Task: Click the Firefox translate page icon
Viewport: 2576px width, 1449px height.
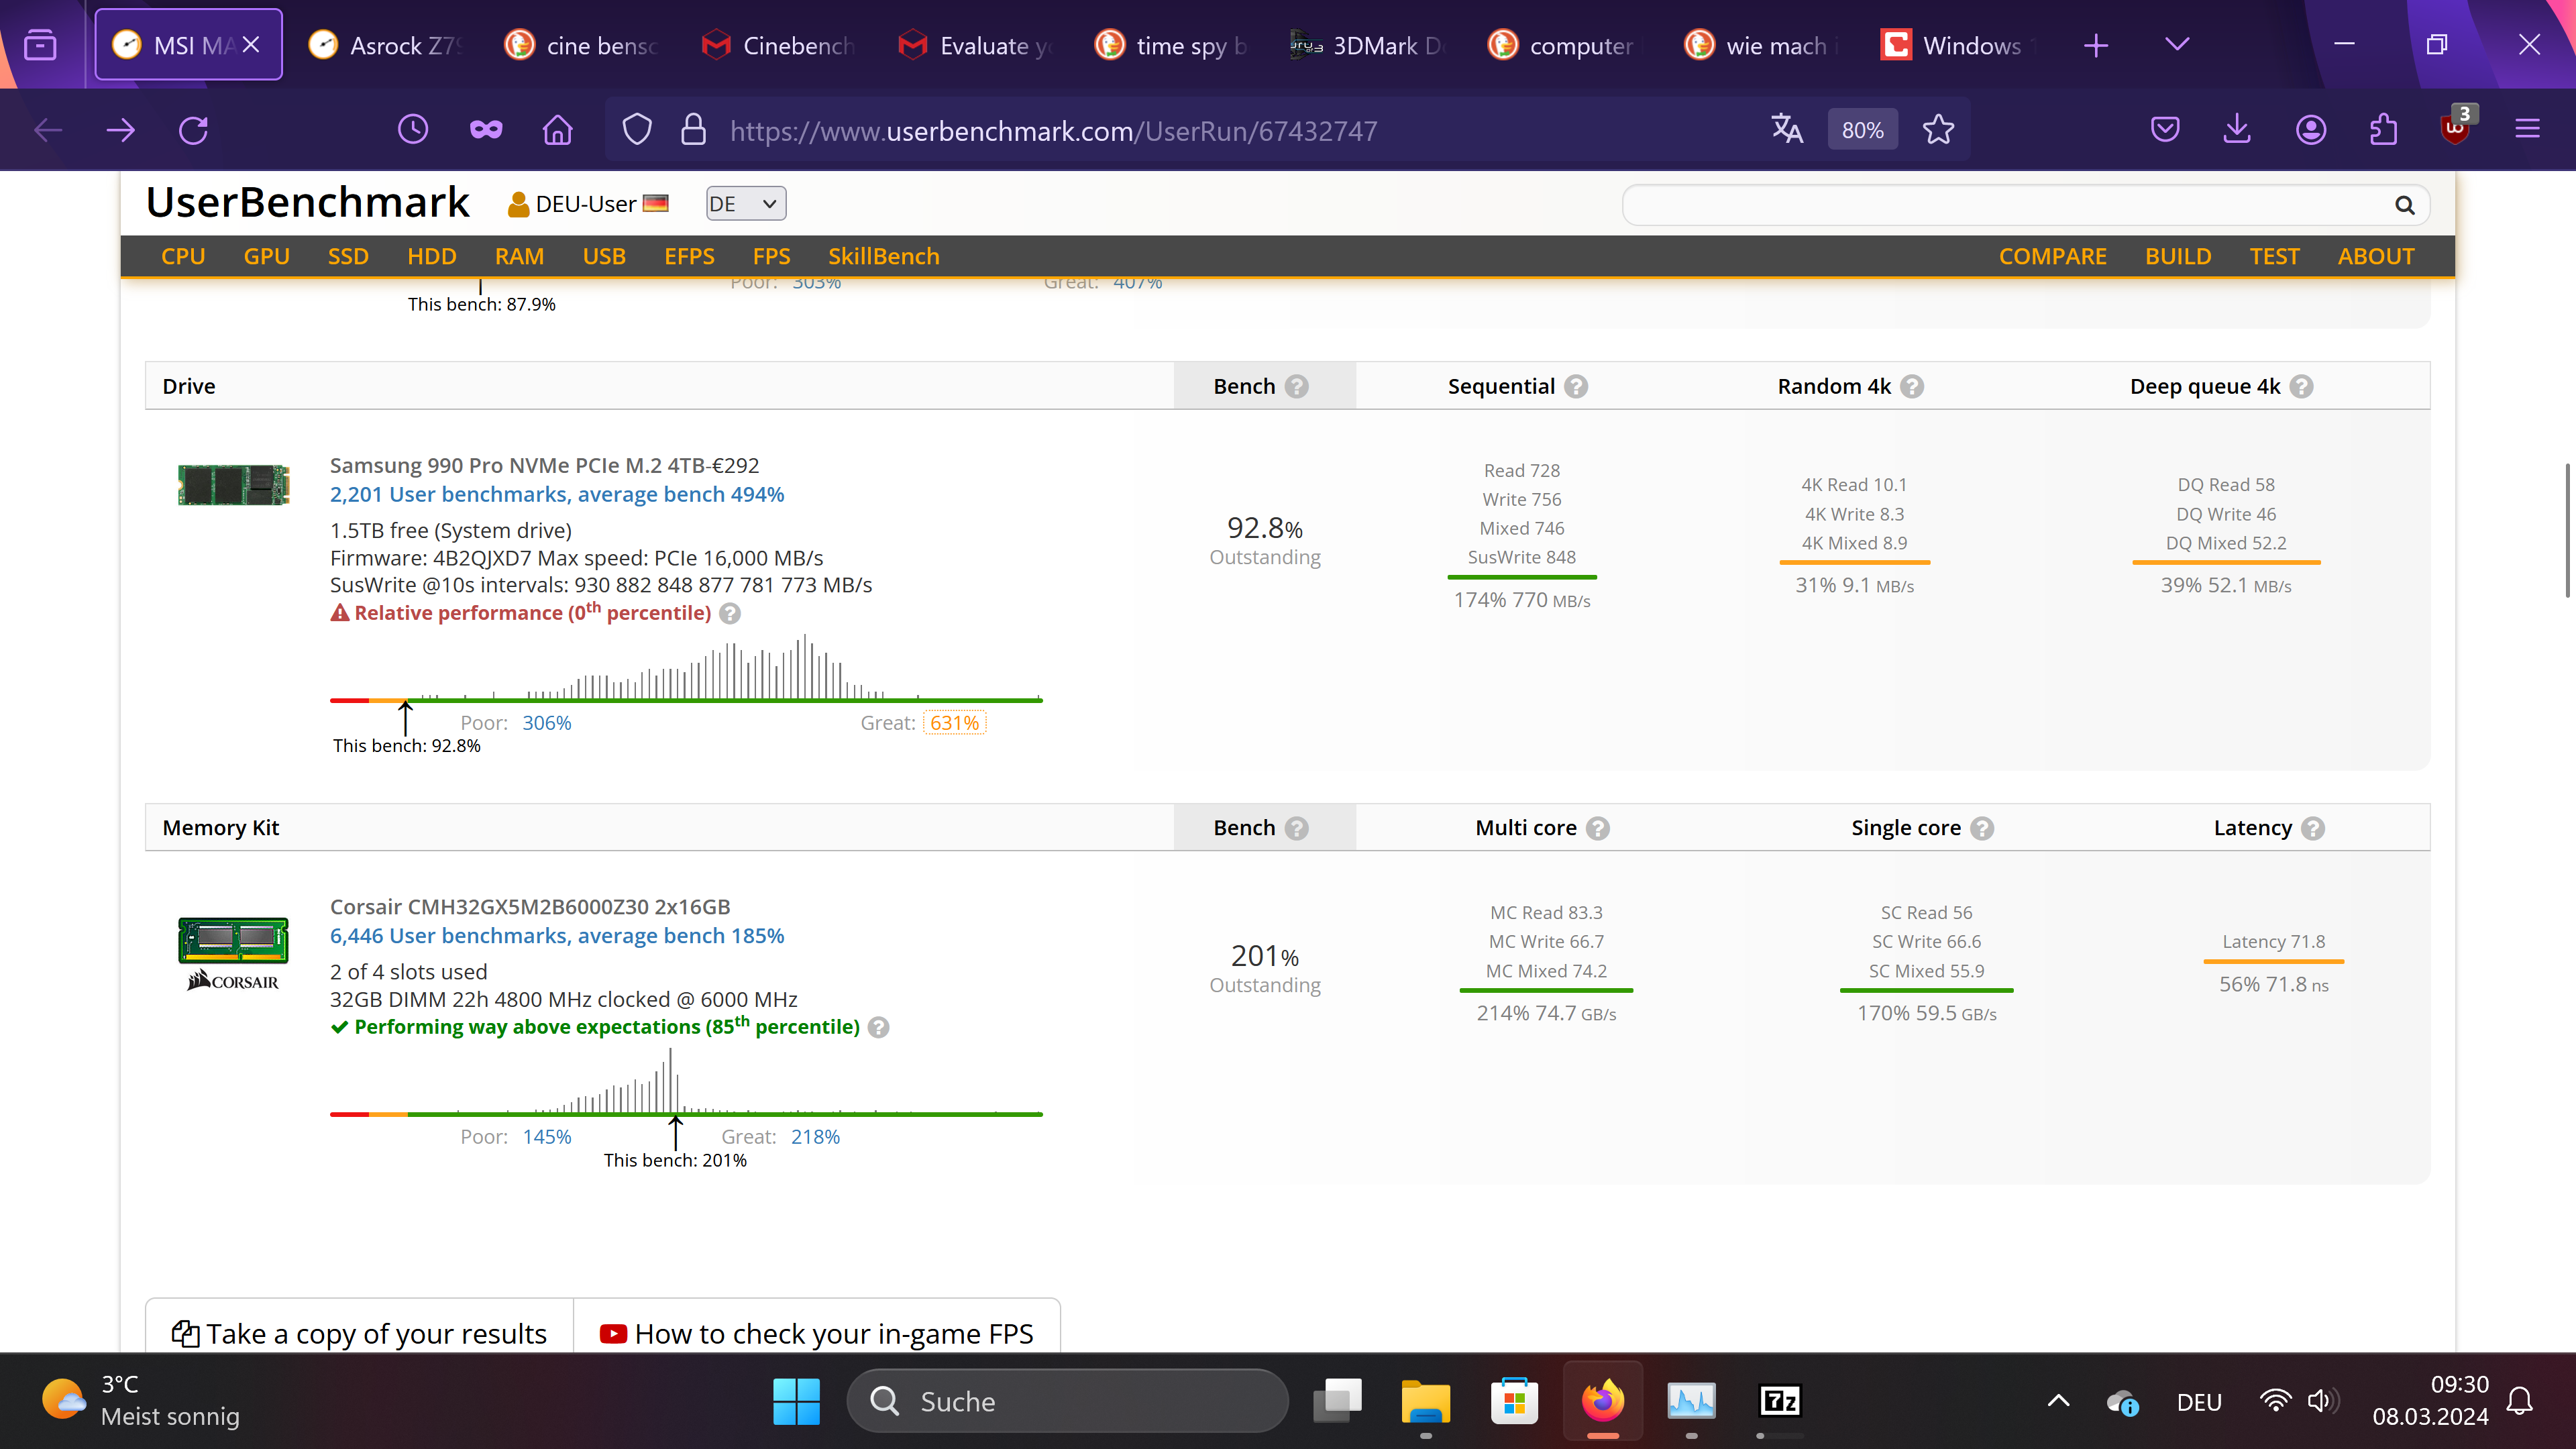Action: click(1786, 130)
